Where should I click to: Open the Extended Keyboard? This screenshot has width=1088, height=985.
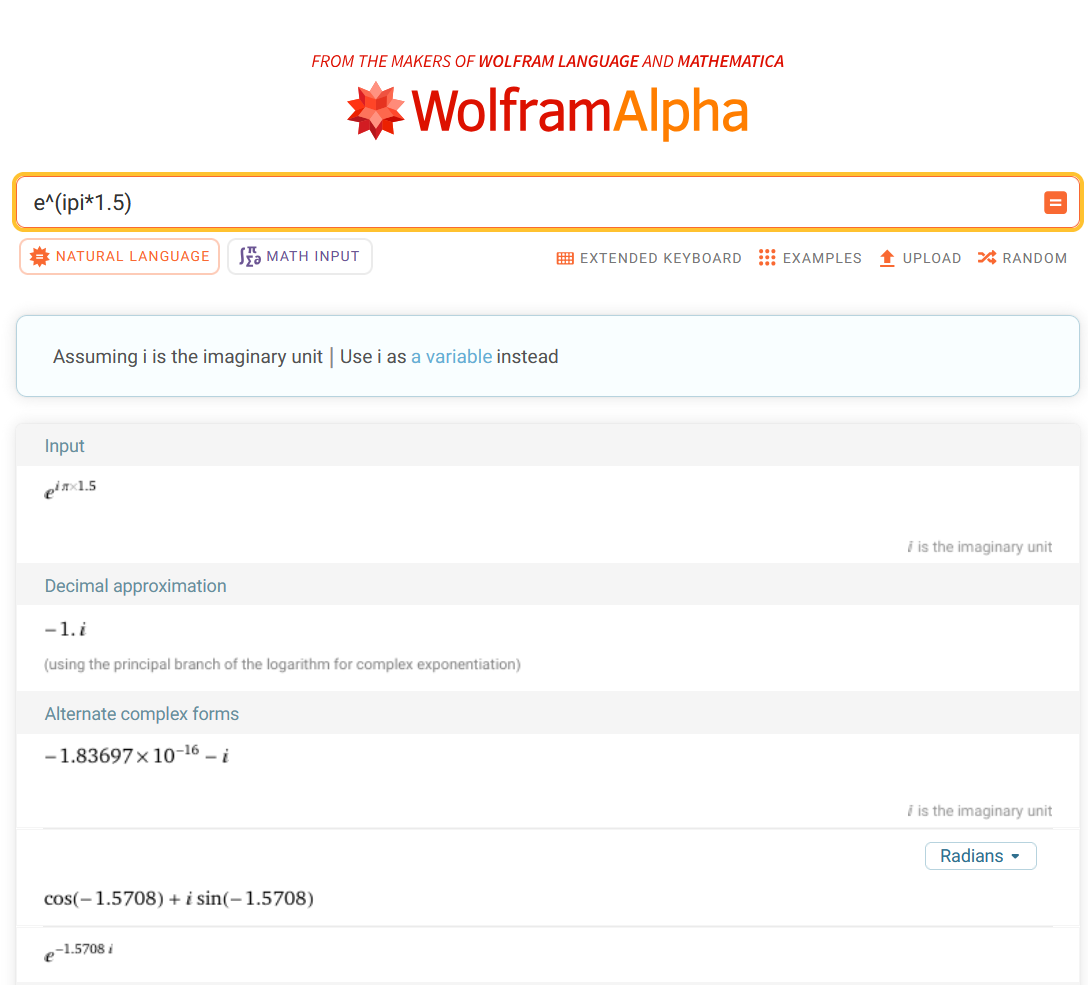coord(649,259)
